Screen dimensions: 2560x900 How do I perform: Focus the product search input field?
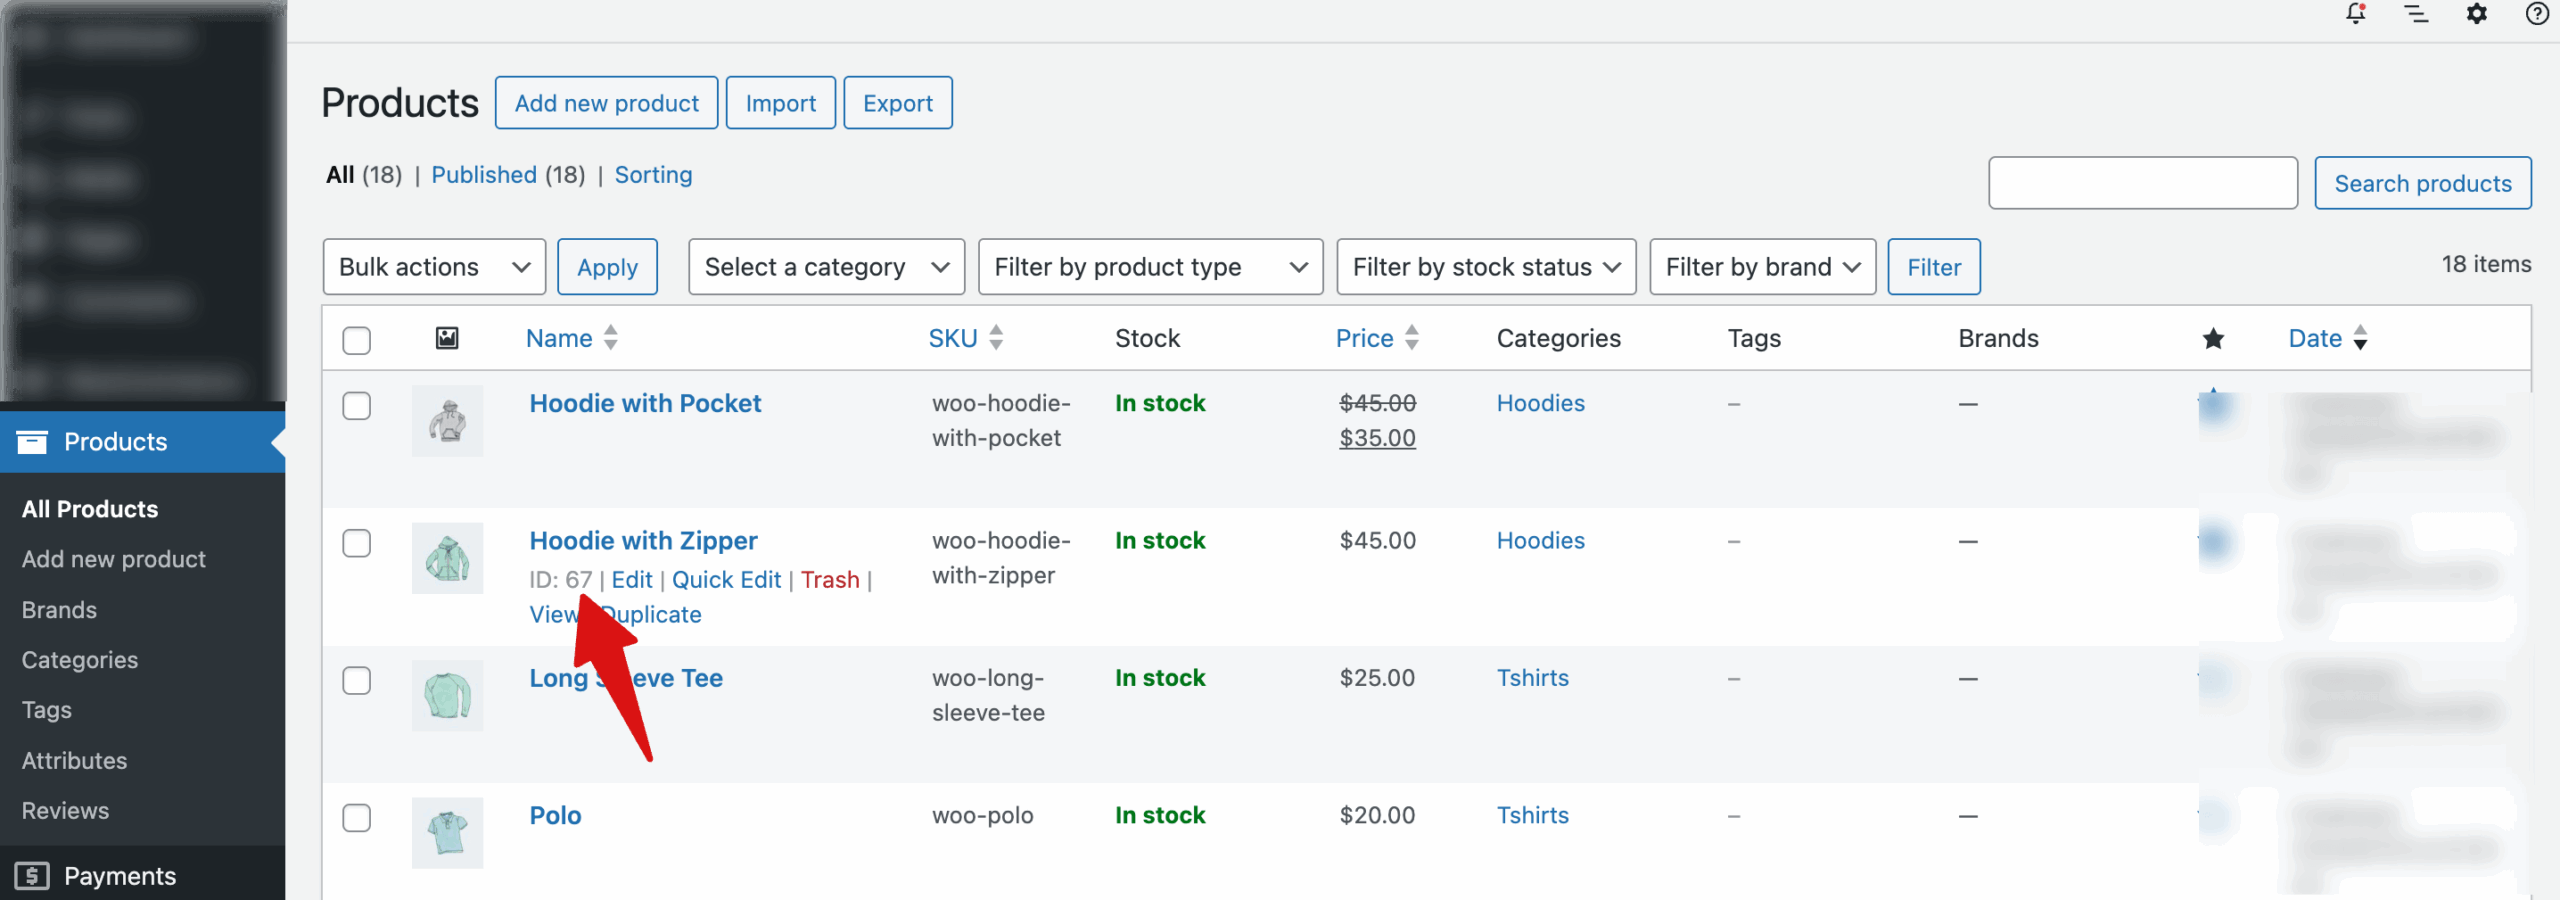[2143, 183]
